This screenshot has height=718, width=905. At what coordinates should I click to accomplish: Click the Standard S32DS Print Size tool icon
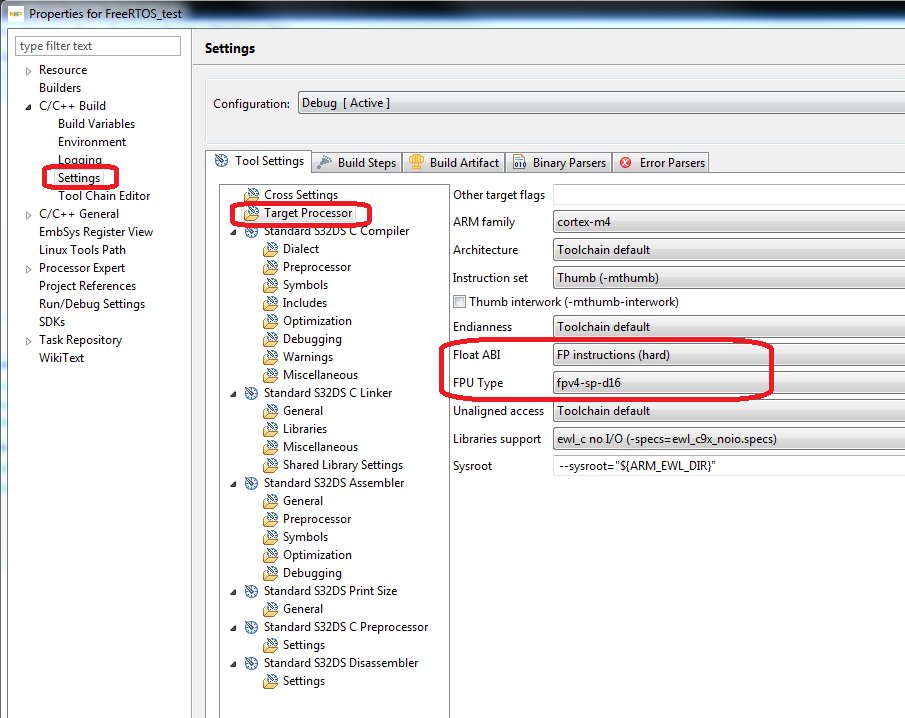click(x=251, y=591)
